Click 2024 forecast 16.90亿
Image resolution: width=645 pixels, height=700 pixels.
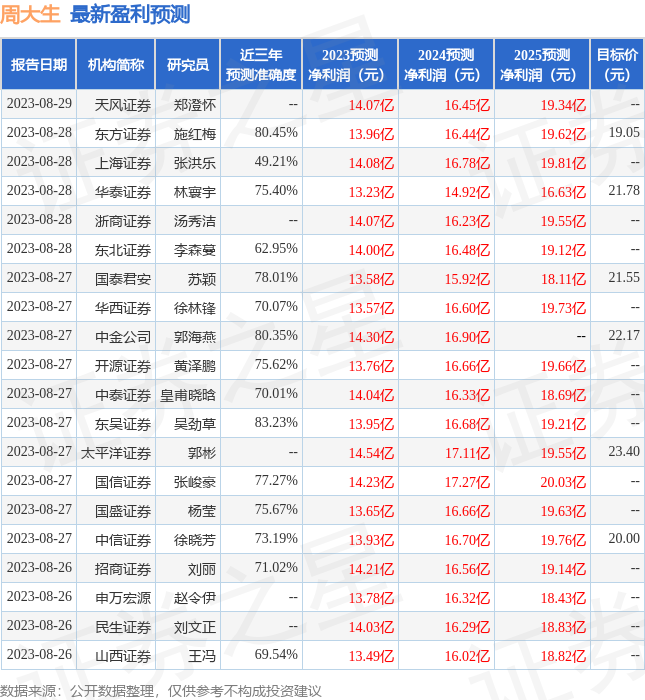467,338
